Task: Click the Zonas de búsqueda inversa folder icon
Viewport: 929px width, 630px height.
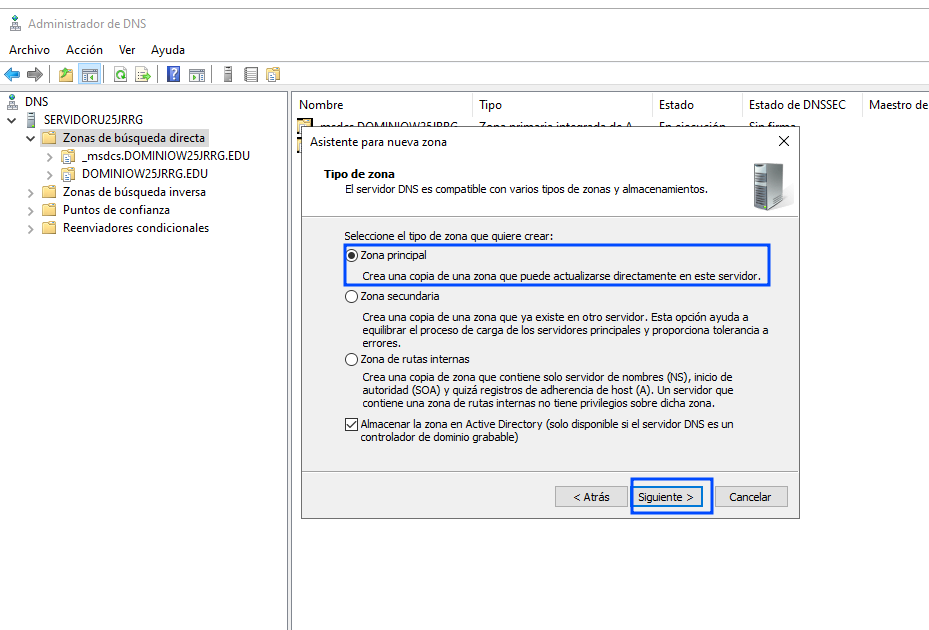Action: pos(49,192)
